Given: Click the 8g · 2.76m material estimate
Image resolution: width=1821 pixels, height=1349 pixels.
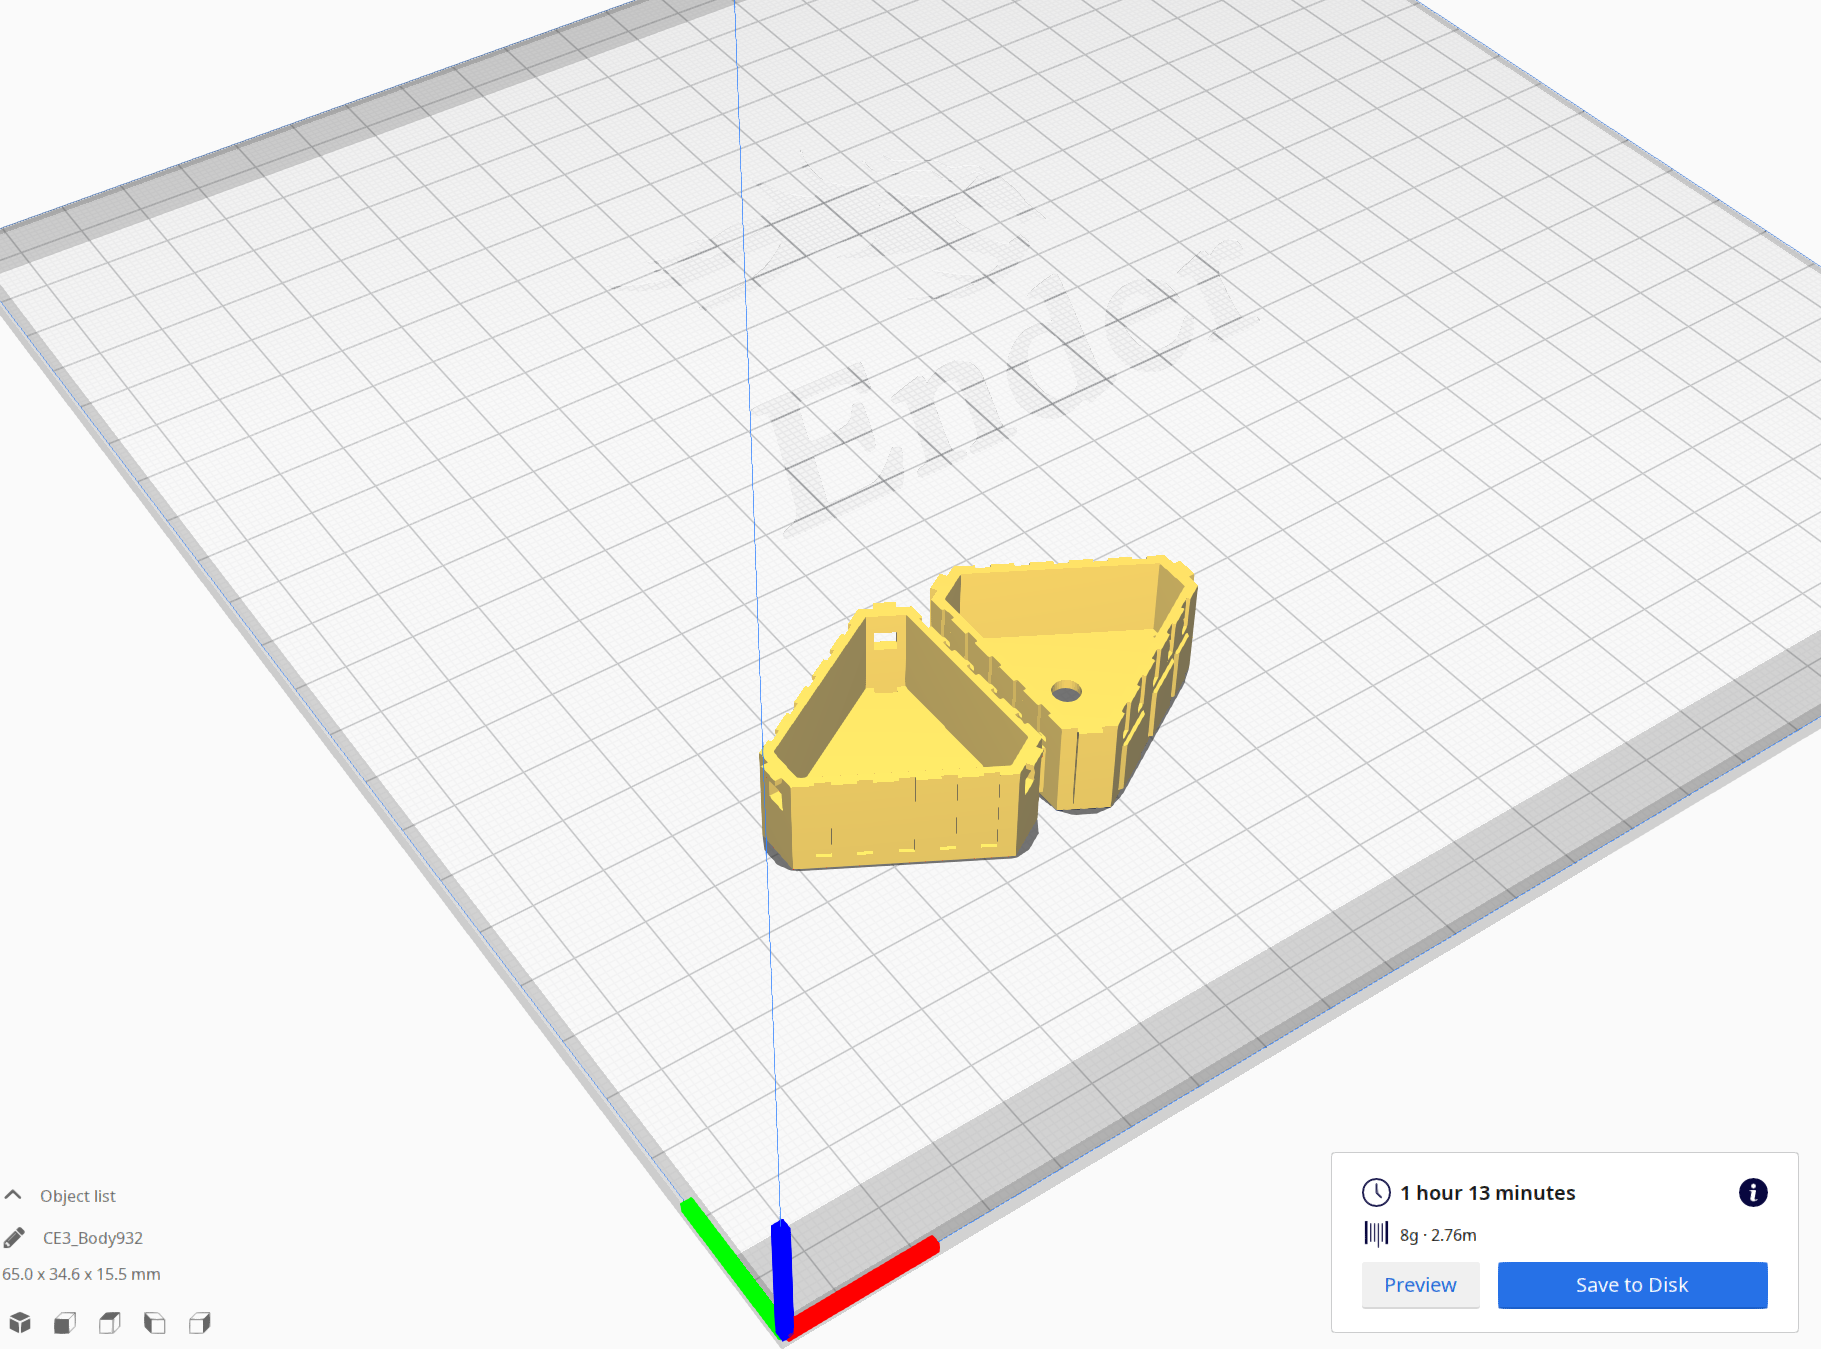Looking at the screenshot, I should pos(1438,1235).
